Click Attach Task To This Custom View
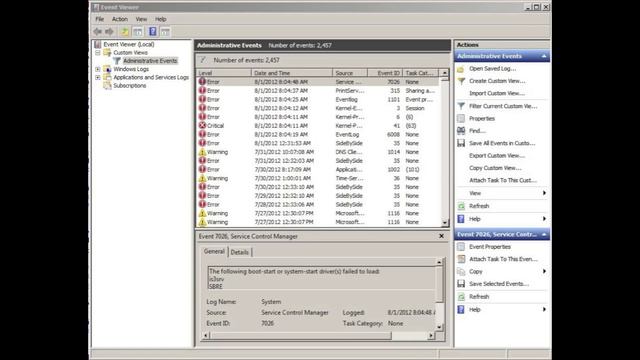The height and width of the screenshot is (360, 640). pyautogui.click(x=503, y=180)
